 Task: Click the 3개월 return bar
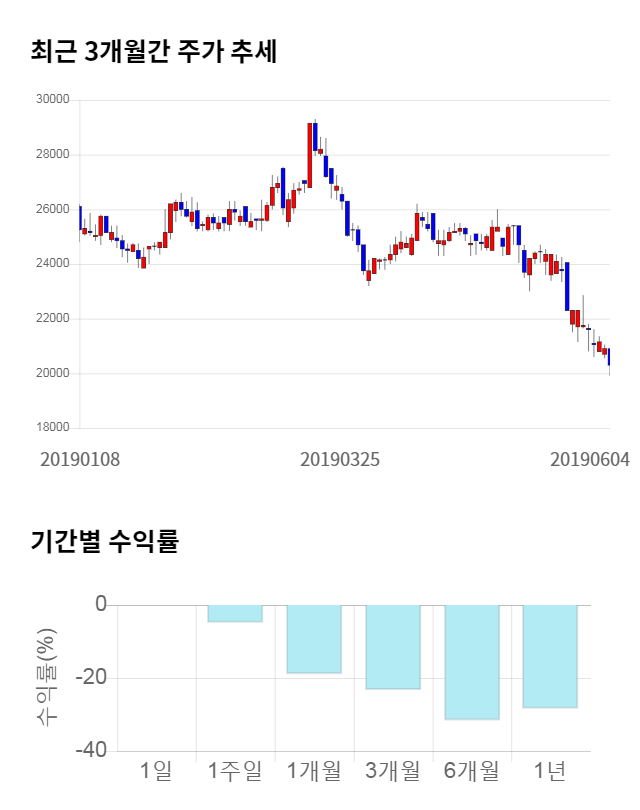click(x=393, y=647)
